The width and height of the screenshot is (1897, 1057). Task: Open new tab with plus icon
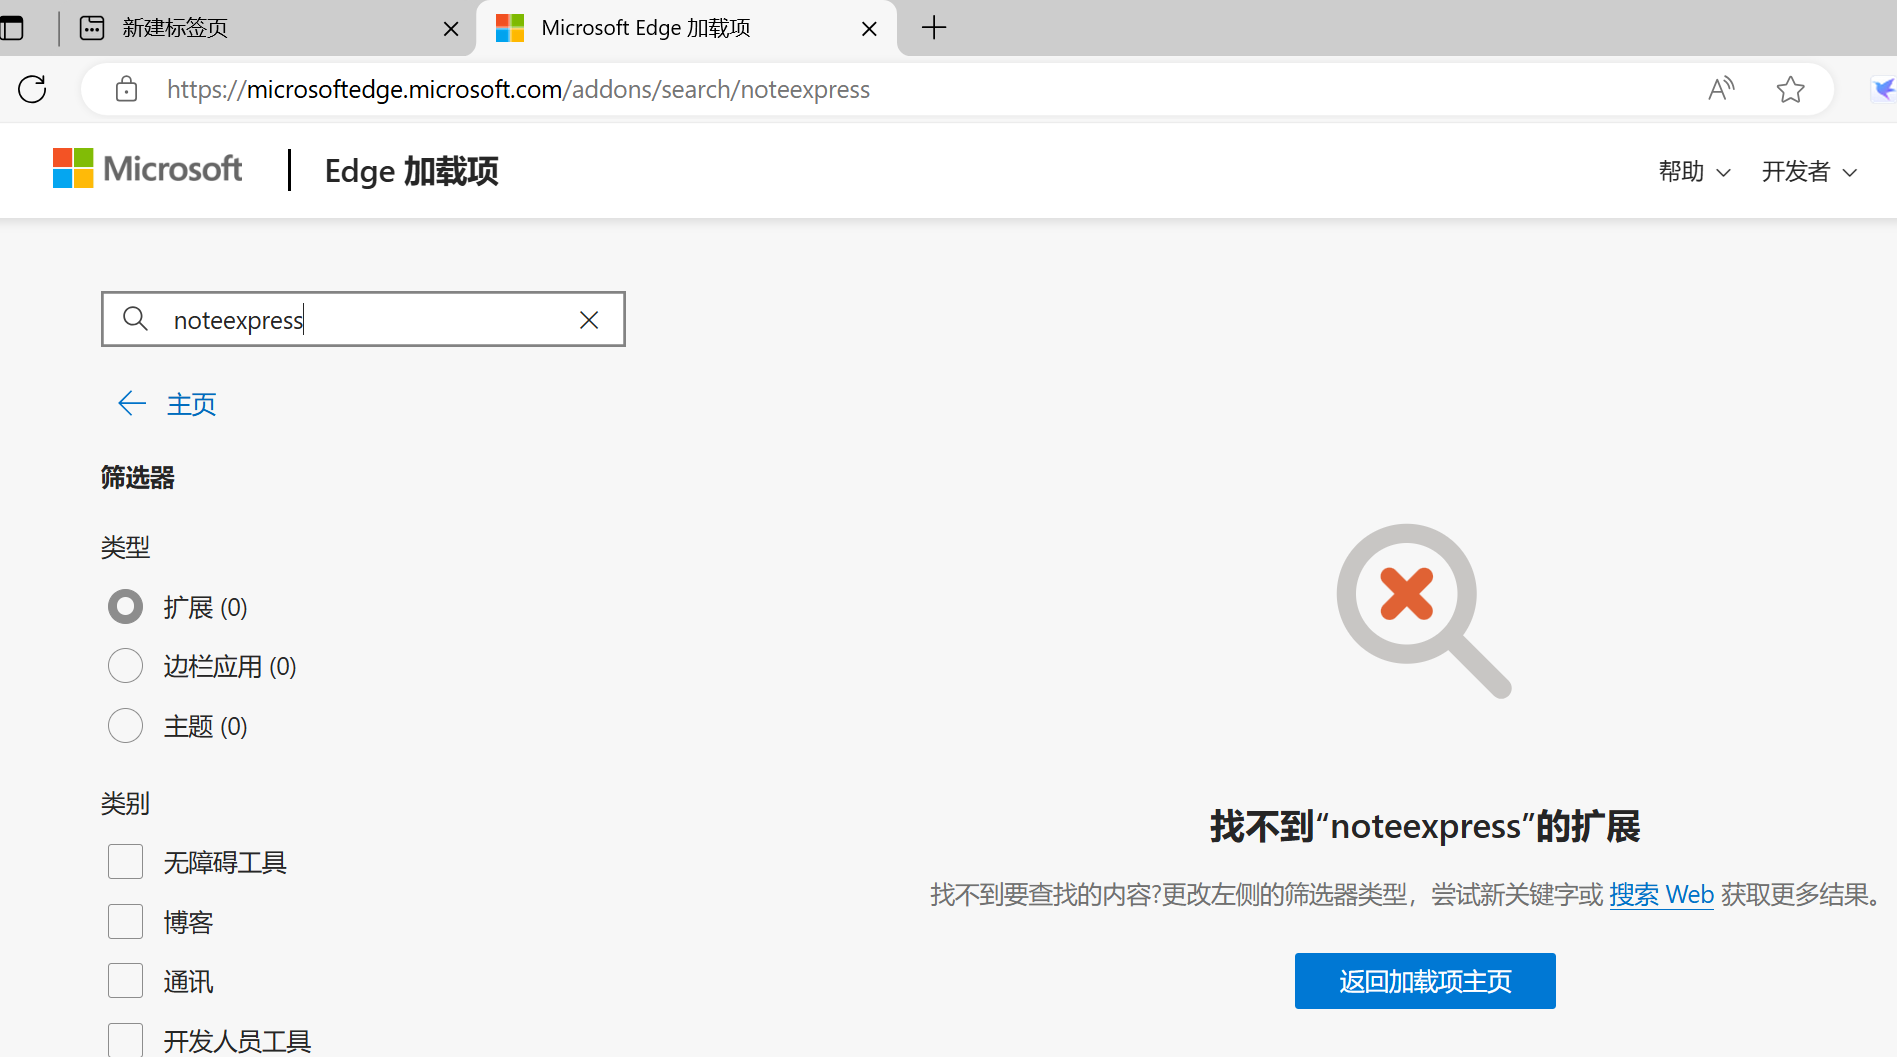(x=933, y=28)
